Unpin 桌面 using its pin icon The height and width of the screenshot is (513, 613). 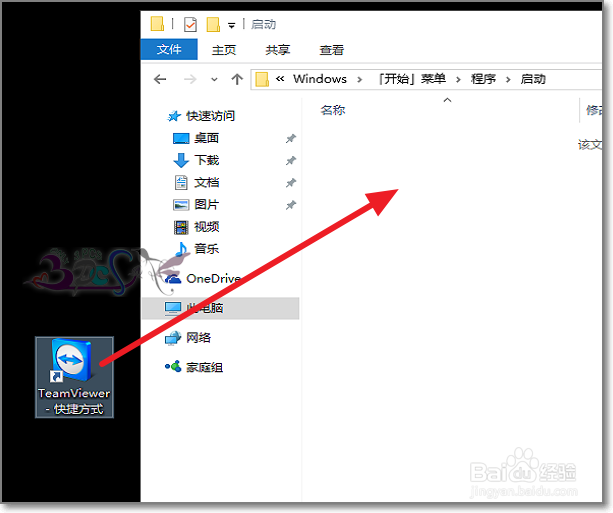pyautogui.click(x=290, y=138)
